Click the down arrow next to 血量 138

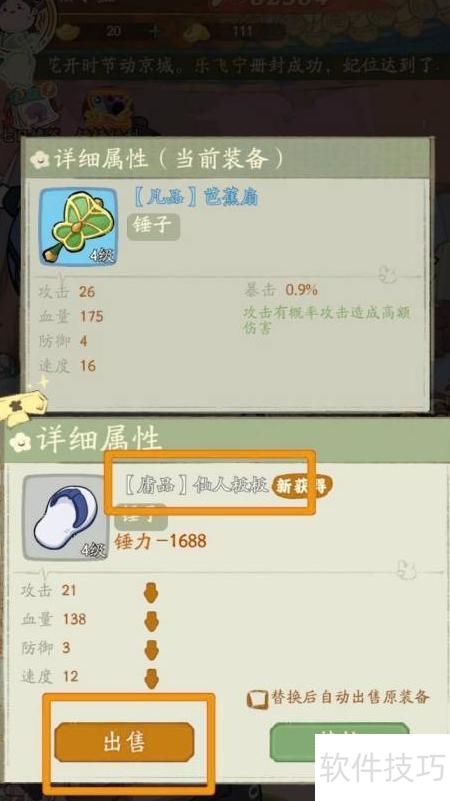tap(151, 622)
